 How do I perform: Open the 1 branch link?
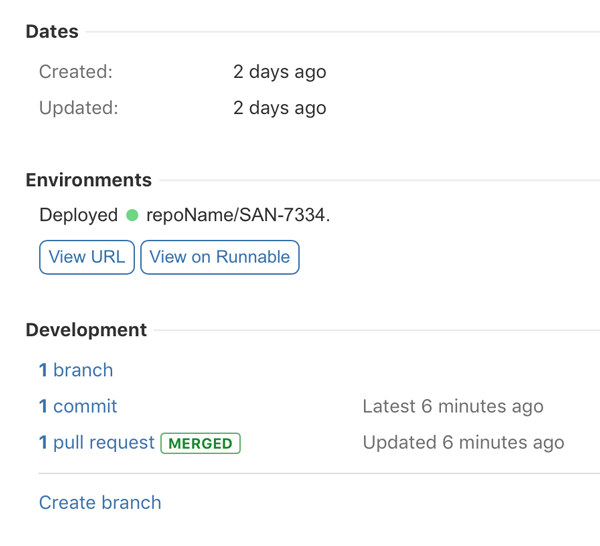76,370
